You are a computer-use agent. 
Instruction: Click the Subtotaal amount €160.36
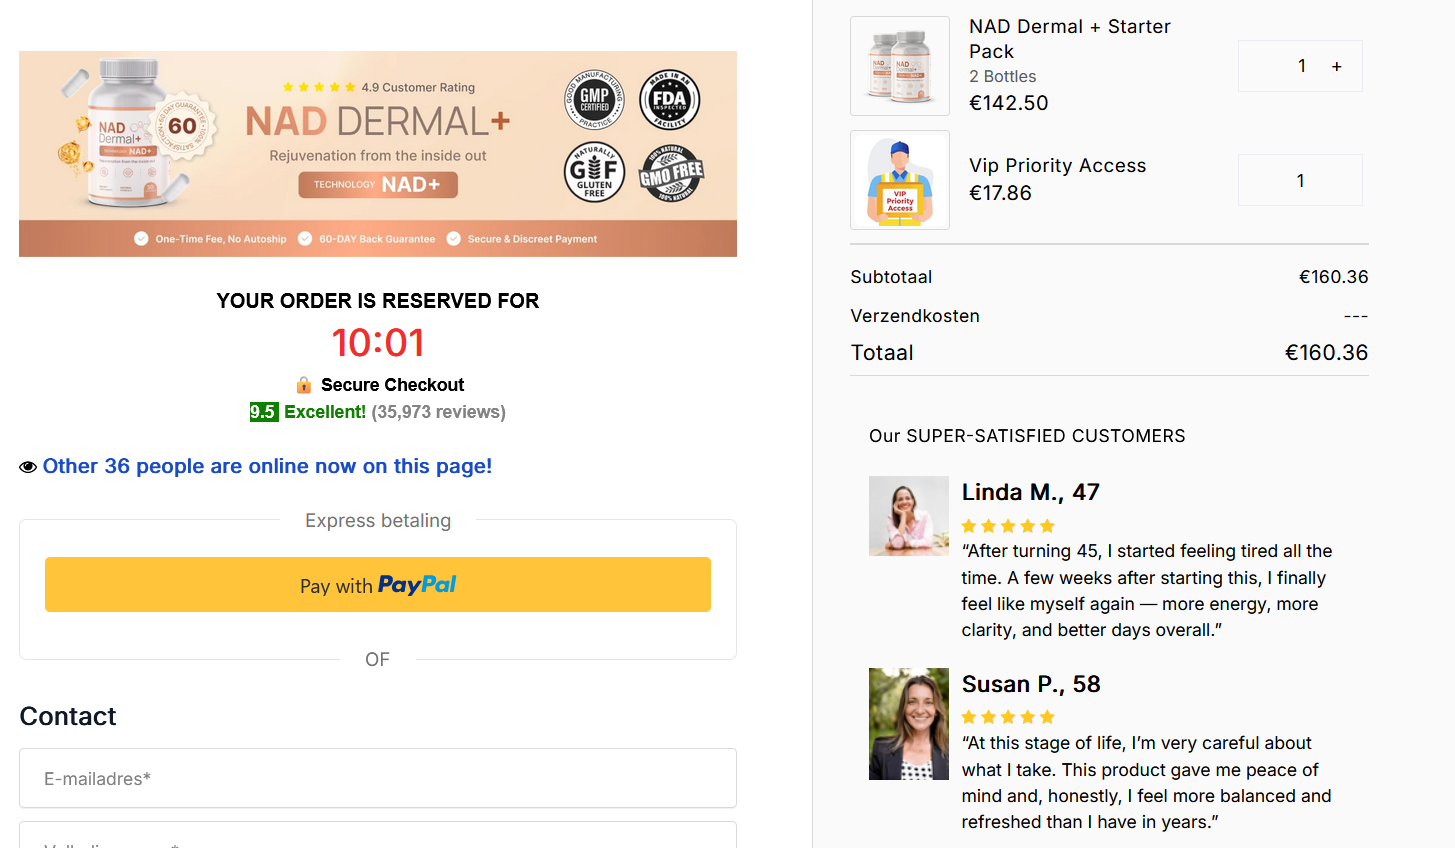tap(1334, 277)
